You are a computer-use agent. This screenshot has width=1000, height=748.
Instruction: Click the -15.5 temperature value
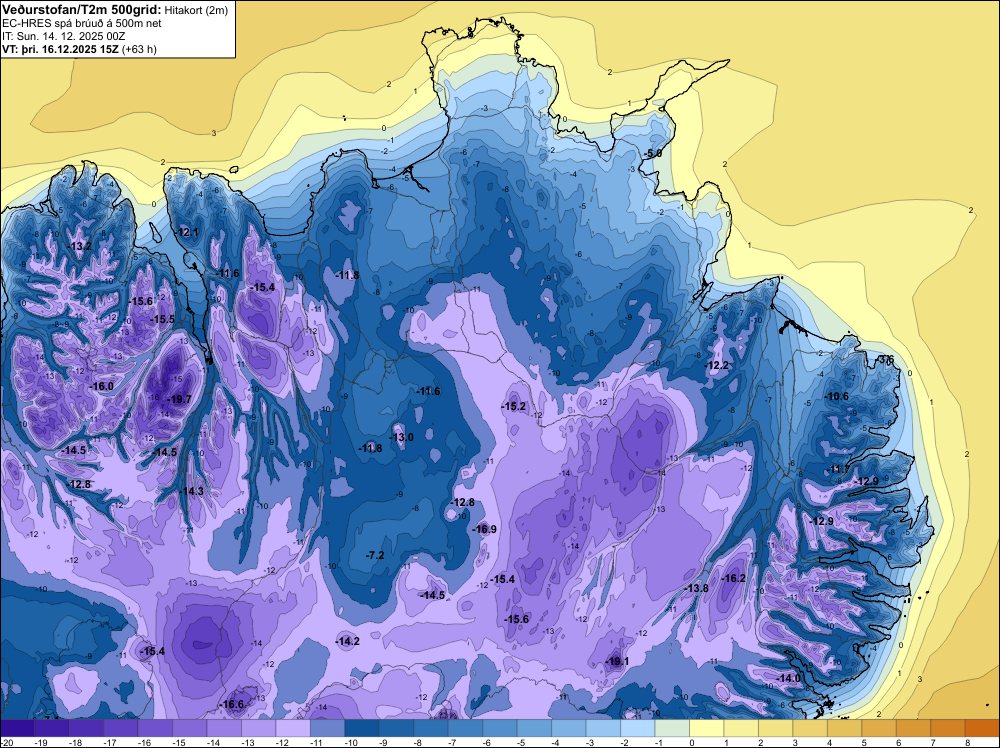tap(163, 319)
